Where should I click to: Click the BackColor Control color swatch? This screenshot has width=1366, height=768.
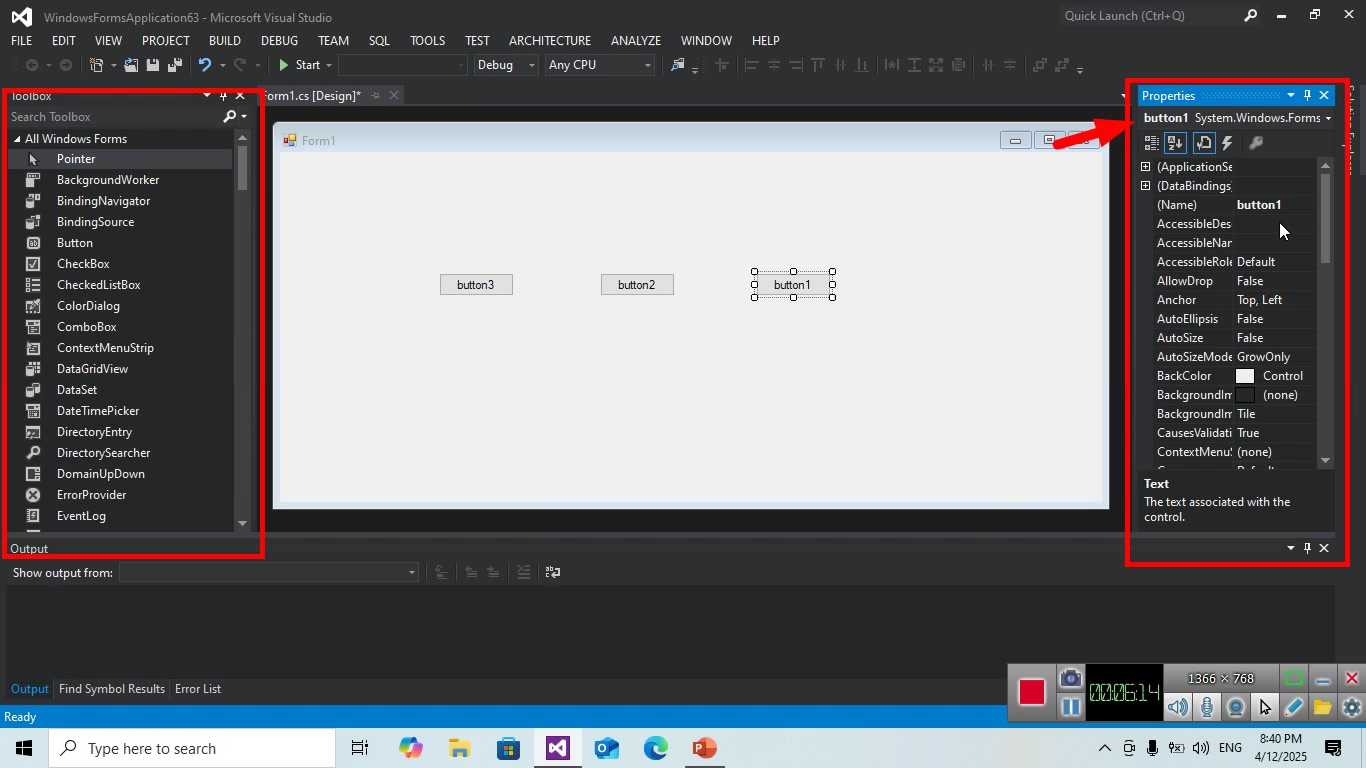click(x=1245, y=376)
